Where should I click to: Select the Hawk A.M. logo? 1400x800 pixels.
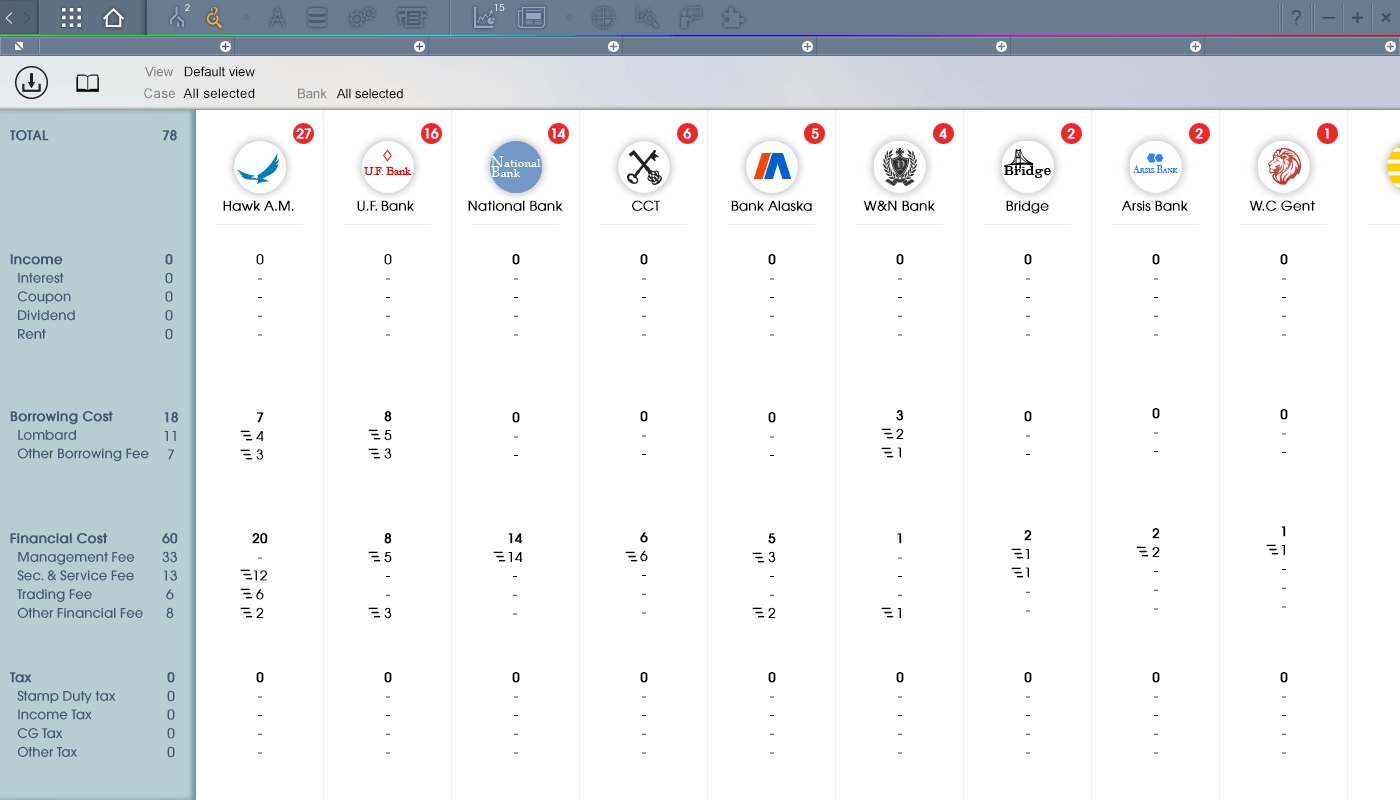tap(260, 166)
